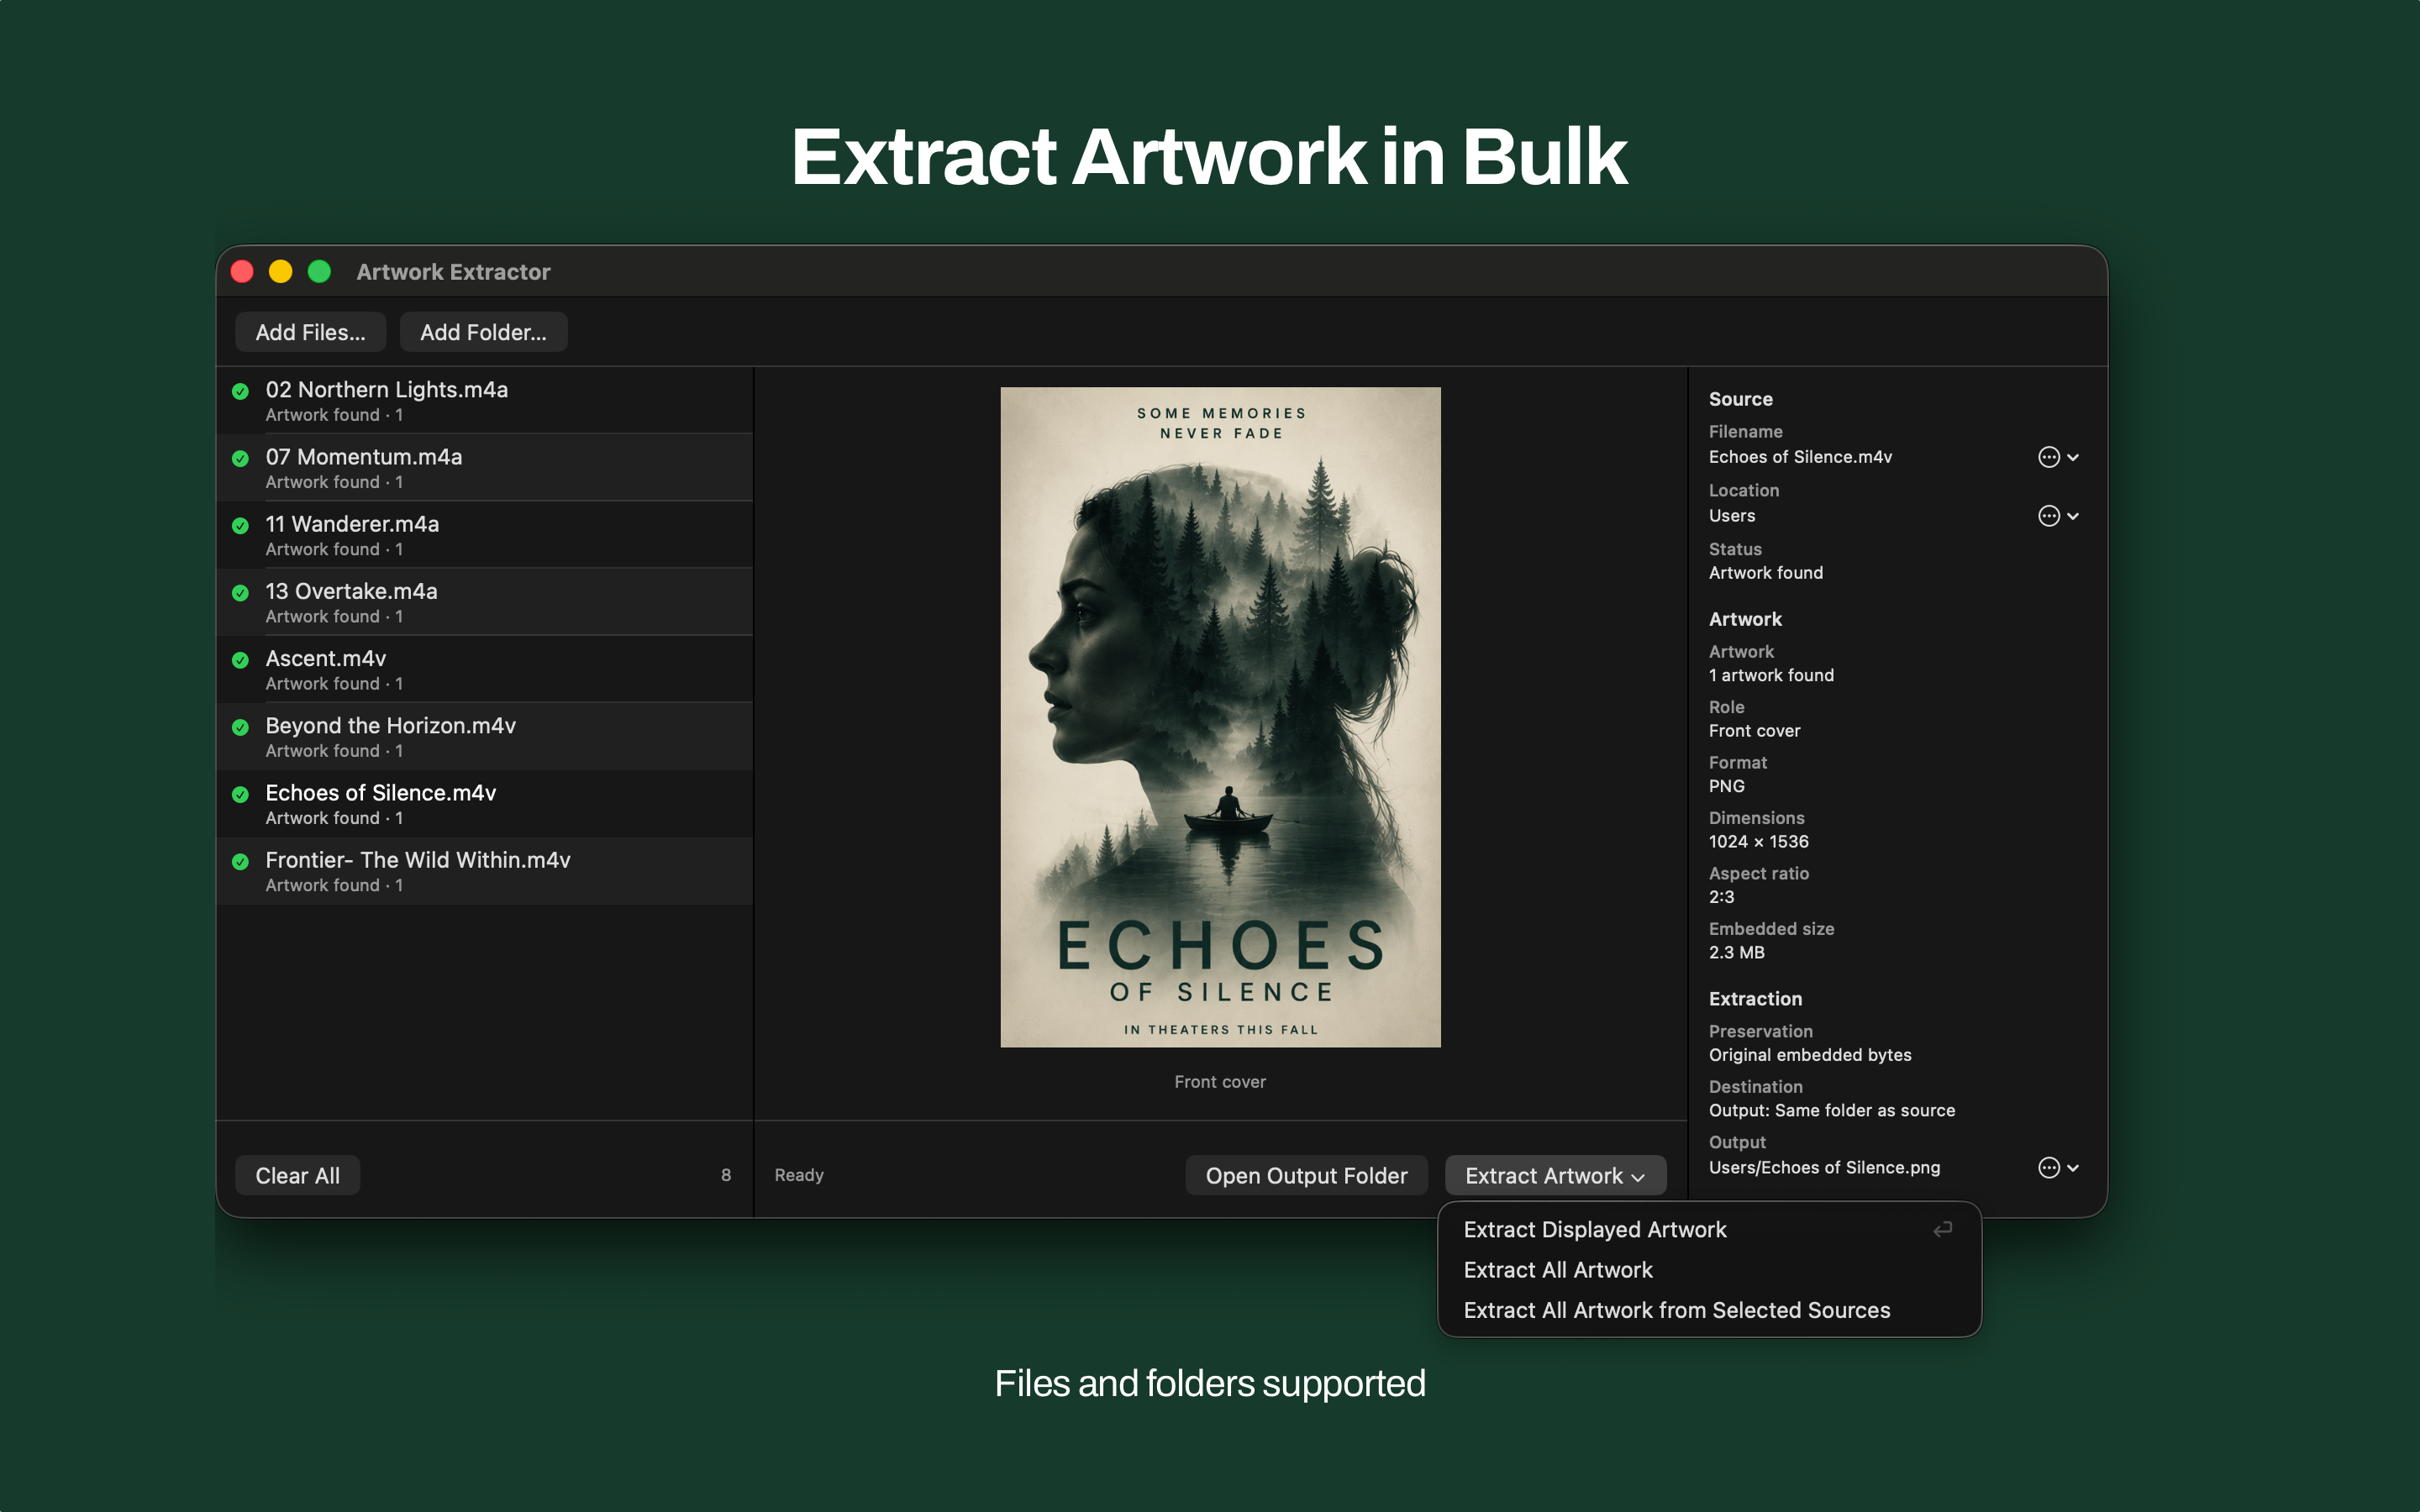This screenshot has width=2420, height=1512.
Task: Click green check icon for 02 Northern Lights.m4a
Action: [x=240, y=391]
